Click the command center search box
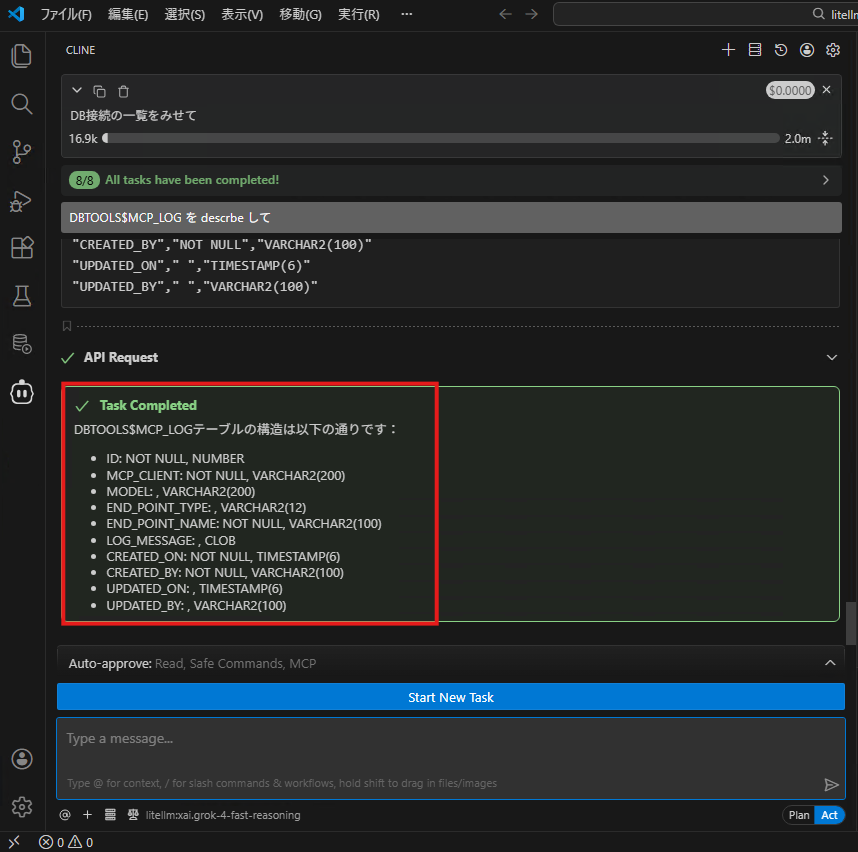This screenshot has width=858, height=852. [x=705, y=14]
